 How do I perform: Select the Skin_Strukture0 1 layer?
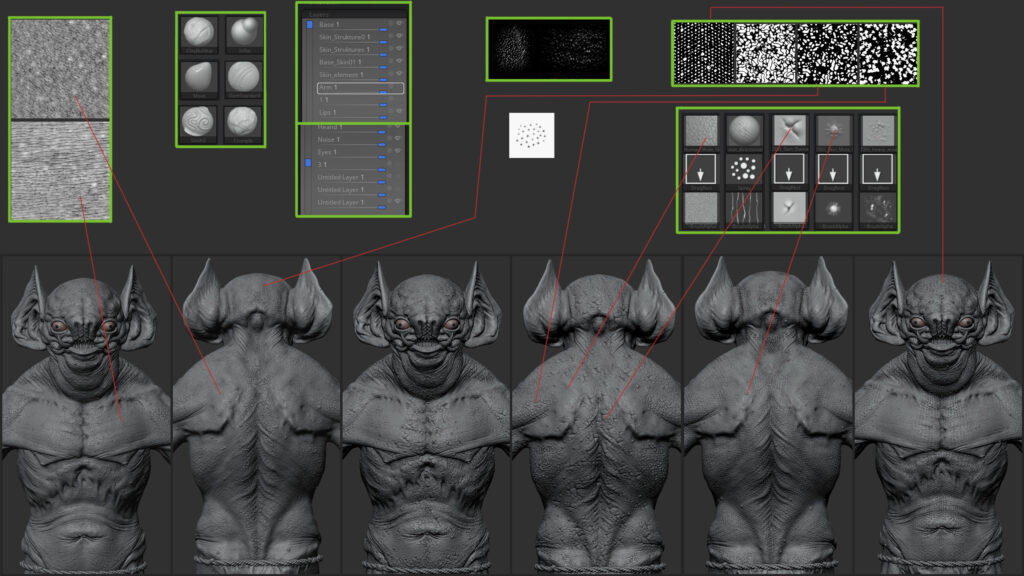point(360,37)
